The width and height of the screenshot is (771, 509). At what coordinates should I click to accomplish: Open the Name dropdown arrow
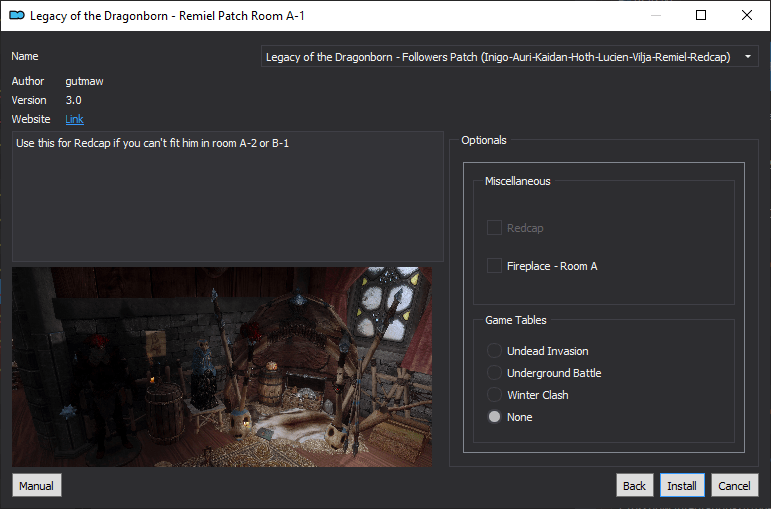point(747,57)
